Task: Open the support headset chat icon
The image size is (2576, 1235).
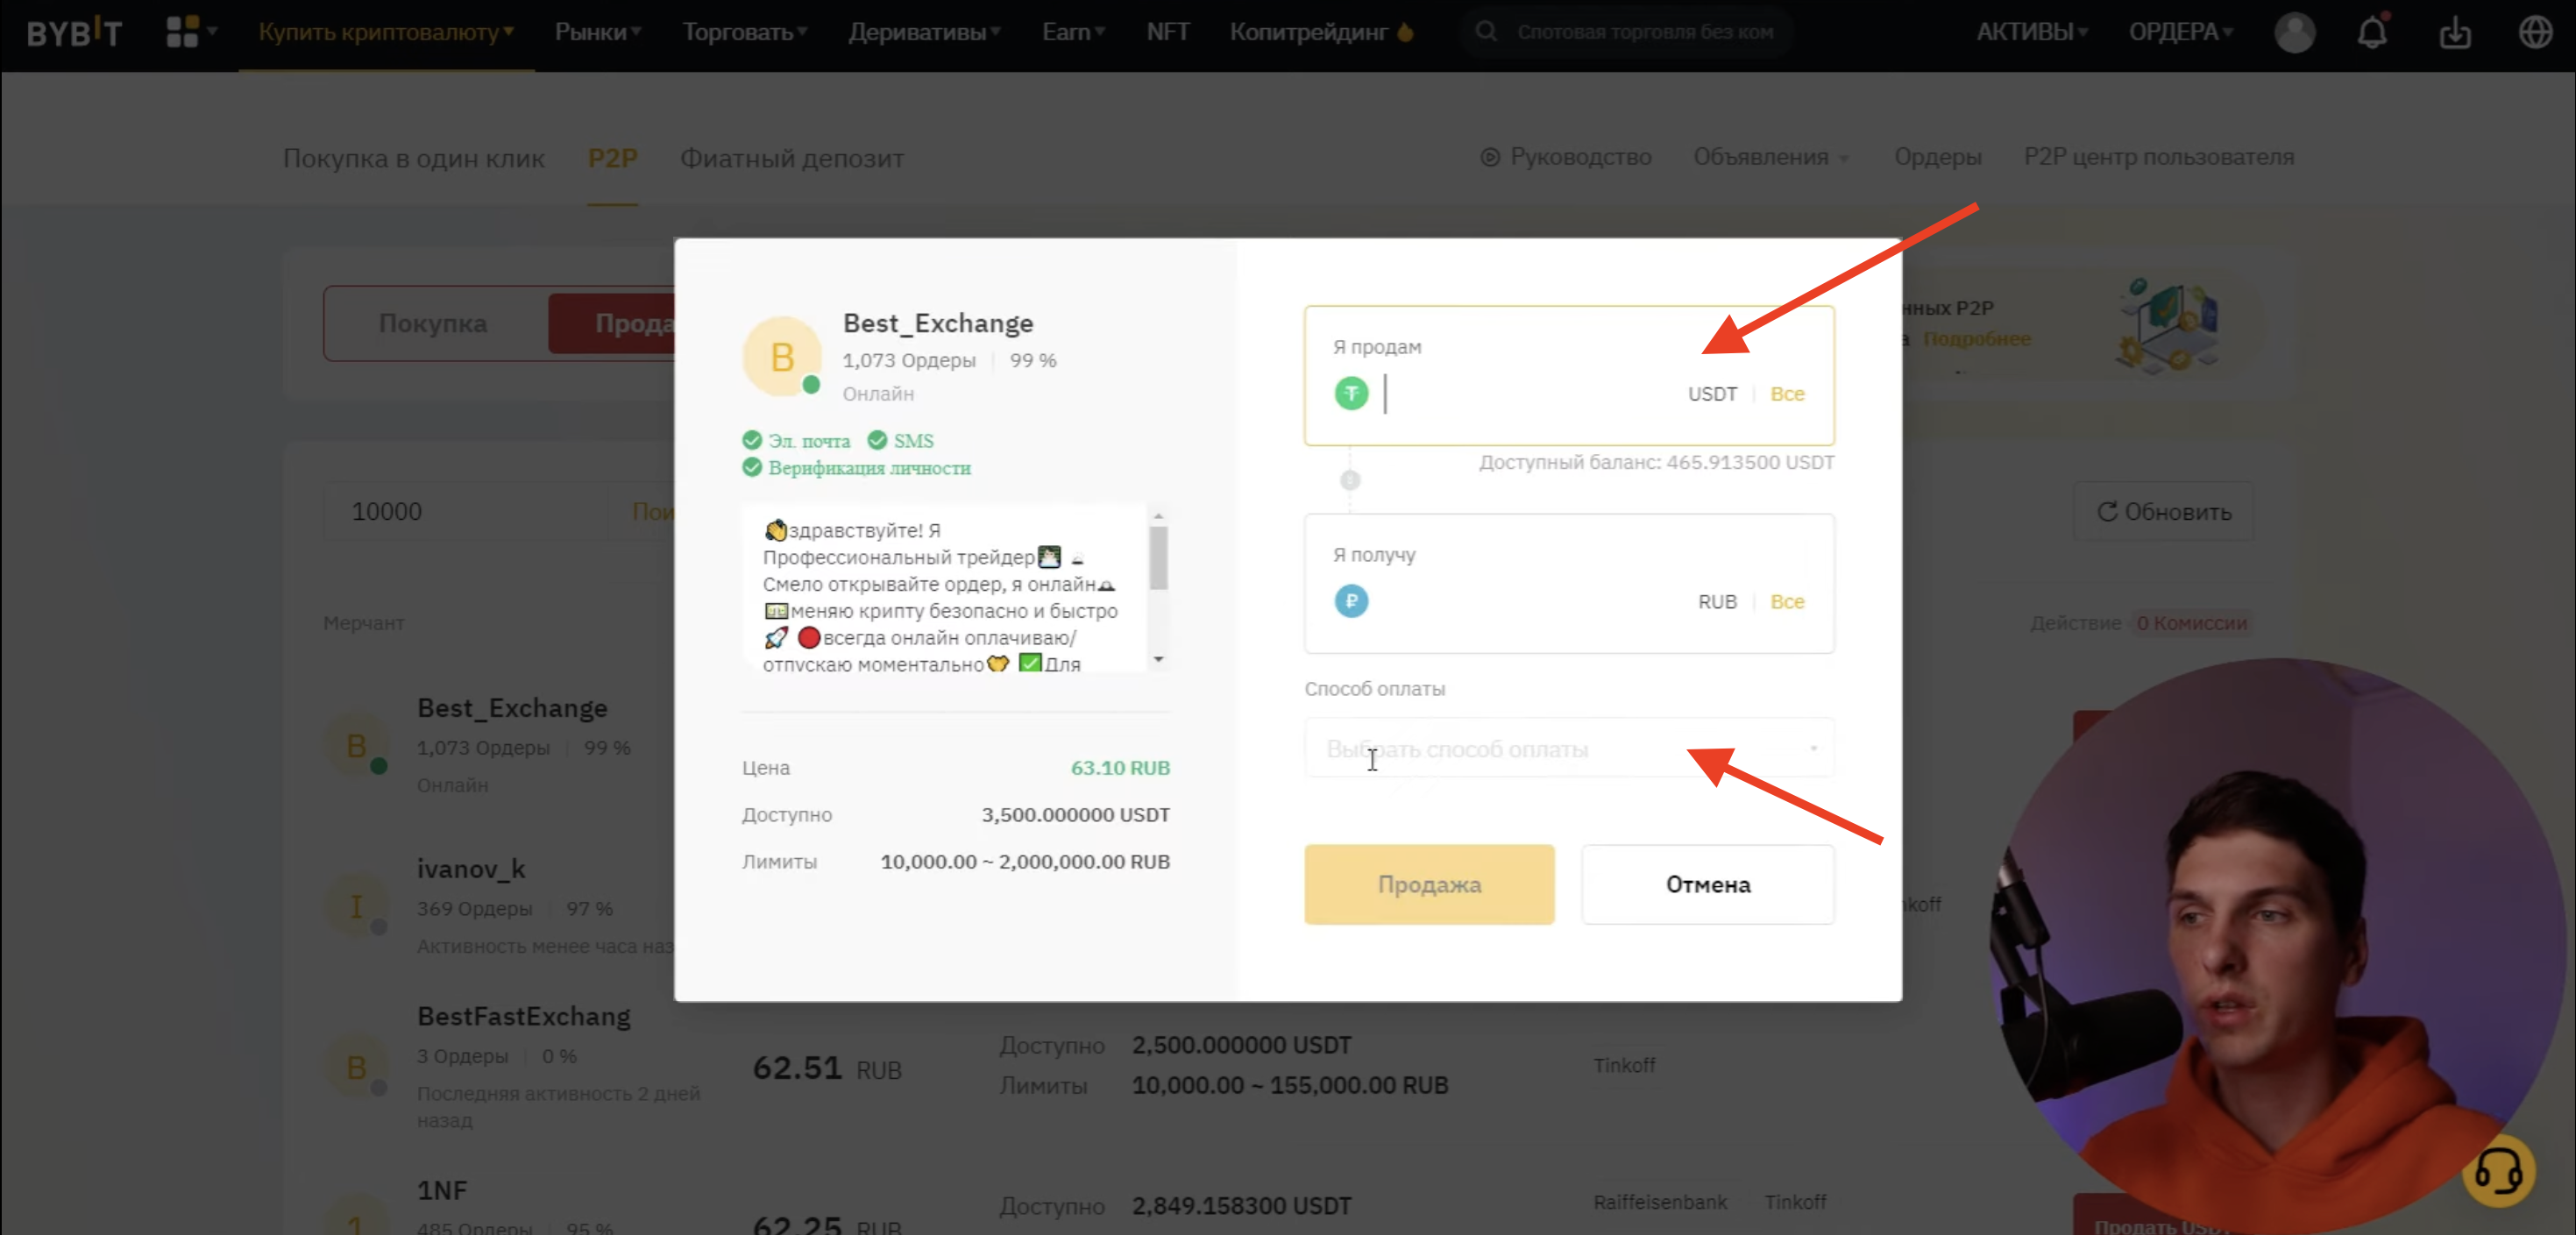Action: 2498,1170
